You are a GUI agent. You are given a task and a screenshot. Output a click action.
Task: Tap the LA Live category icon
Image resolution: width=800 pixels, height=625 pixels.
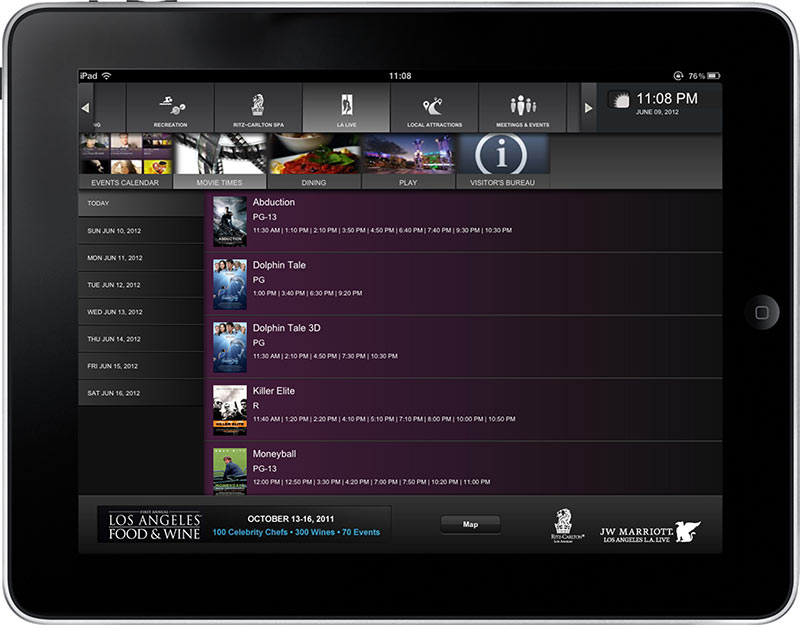346,104
